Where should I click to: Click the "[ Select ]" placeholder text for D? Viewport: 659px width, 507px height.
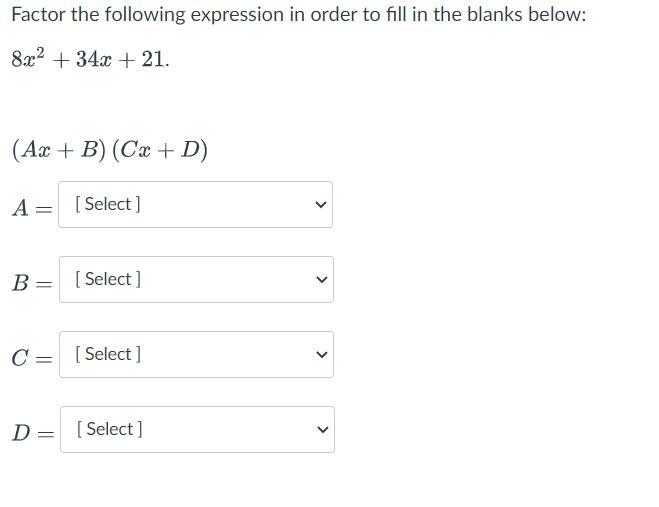[x=109, y=429]
